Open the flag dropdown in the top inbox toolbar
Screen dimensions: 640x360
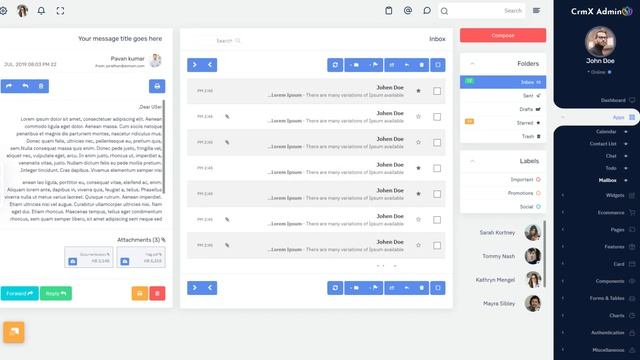373,65
